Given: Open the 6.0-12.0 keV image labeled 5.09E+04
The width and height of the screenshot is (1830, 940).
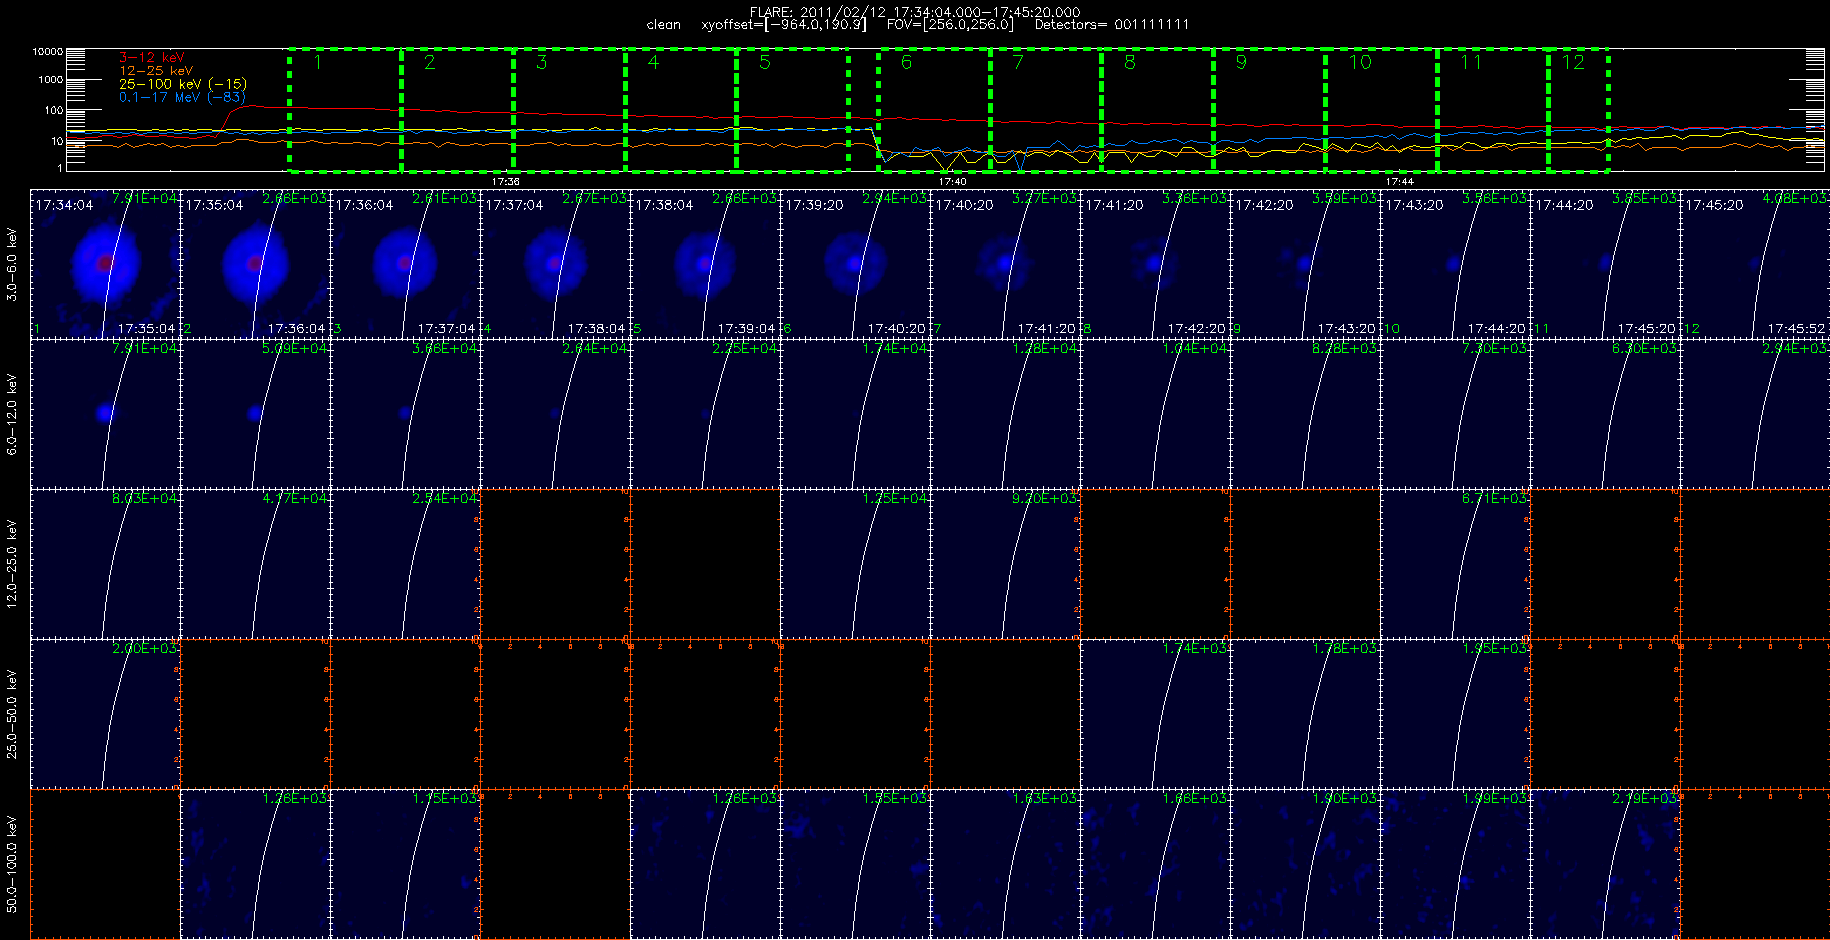Looking at the screenshot, I should pyautogui.click(x=255, y=414).
